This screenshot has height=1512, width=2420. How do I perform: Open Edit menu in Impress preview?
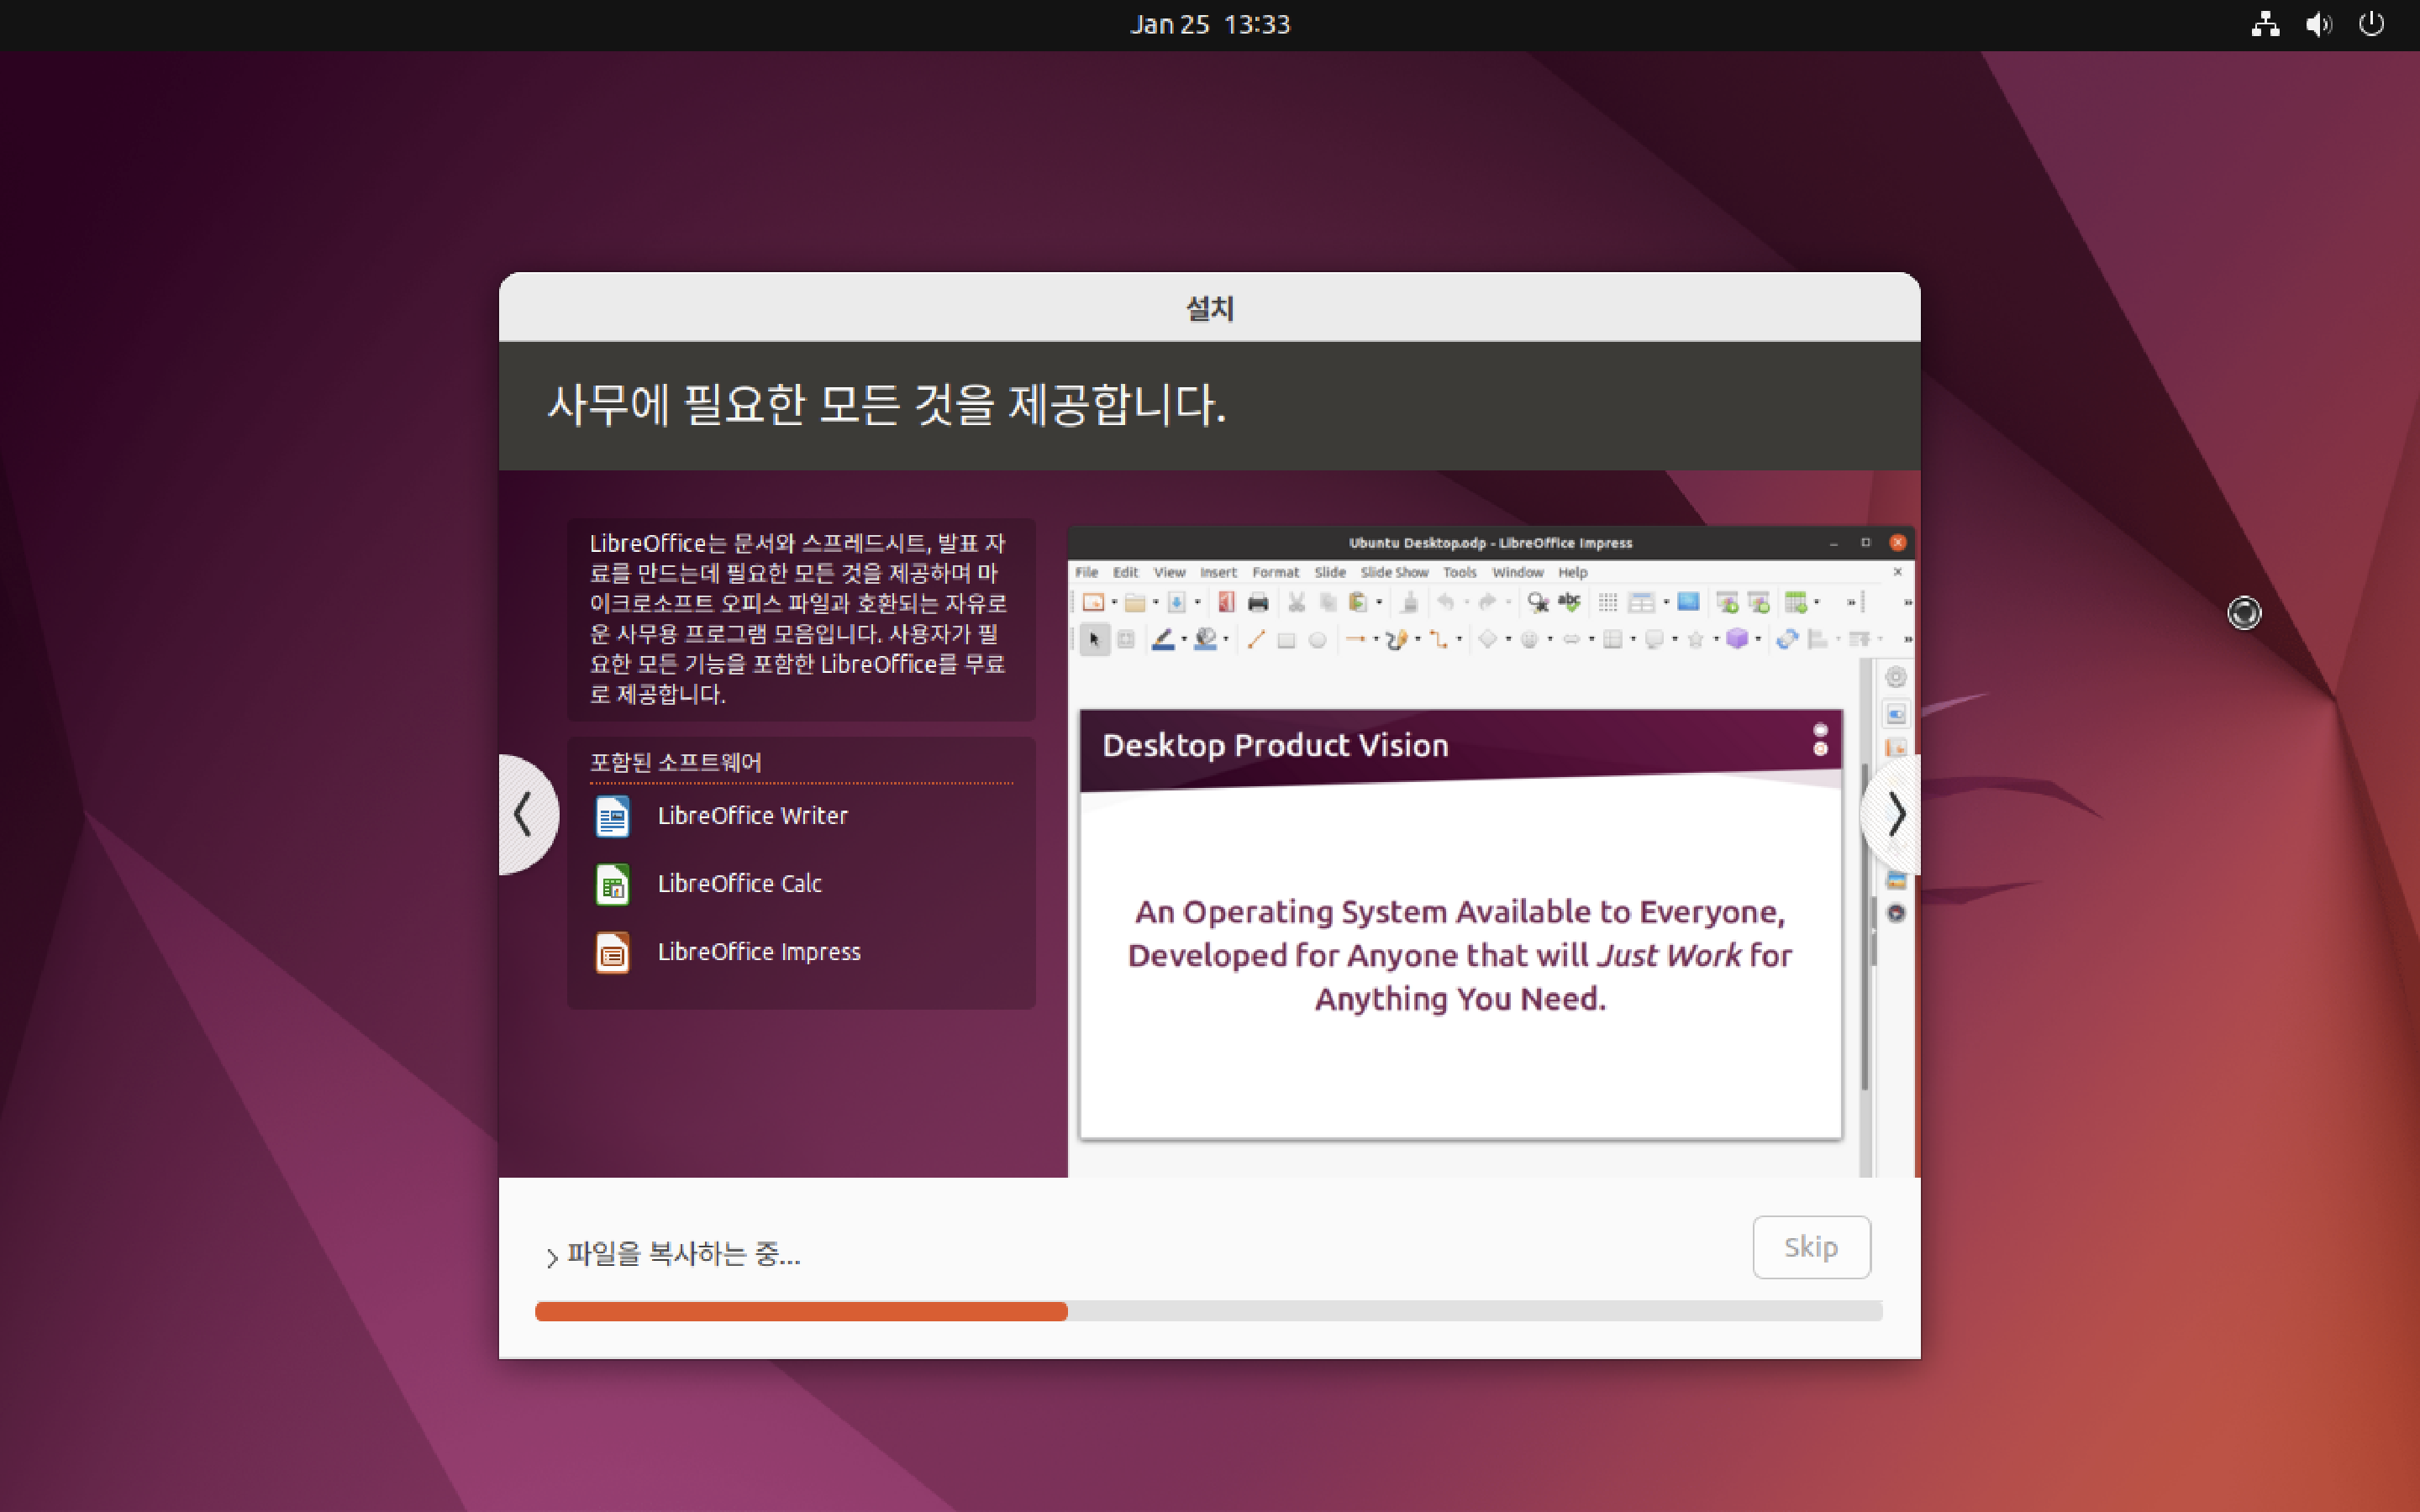click(1125, 572)
